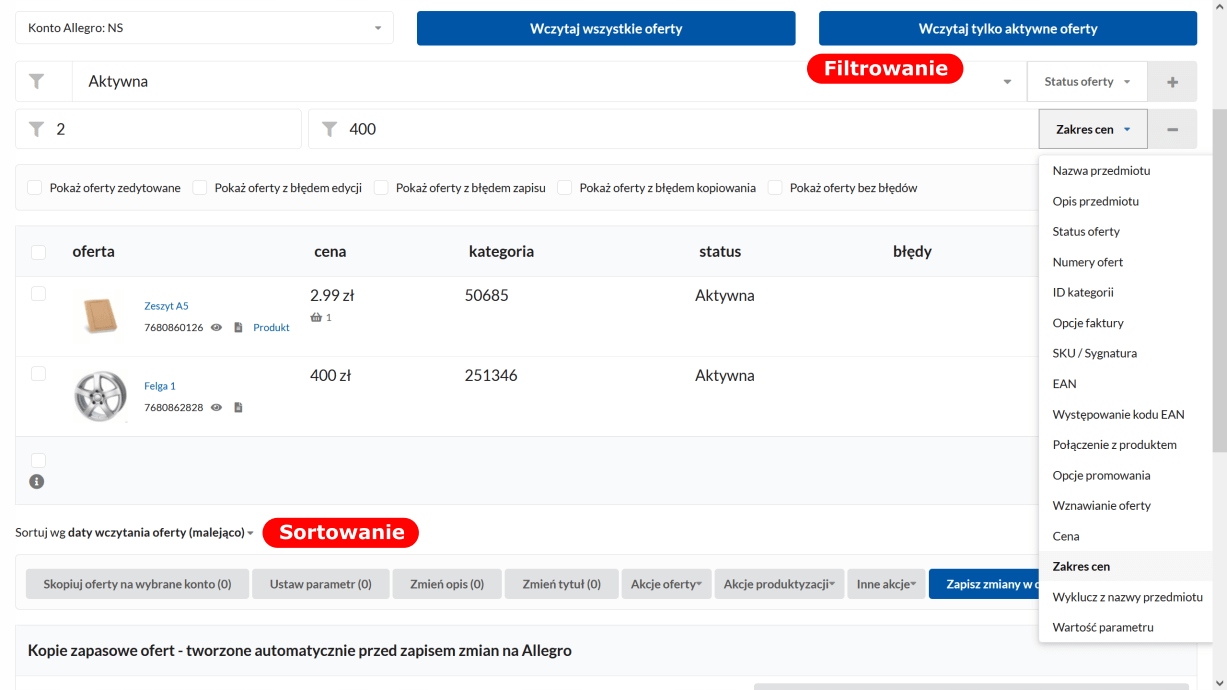Viewport: 1227px width, 690px height.
Task: Open the Zeszyt A5 offer link
Action: (166, 306)
